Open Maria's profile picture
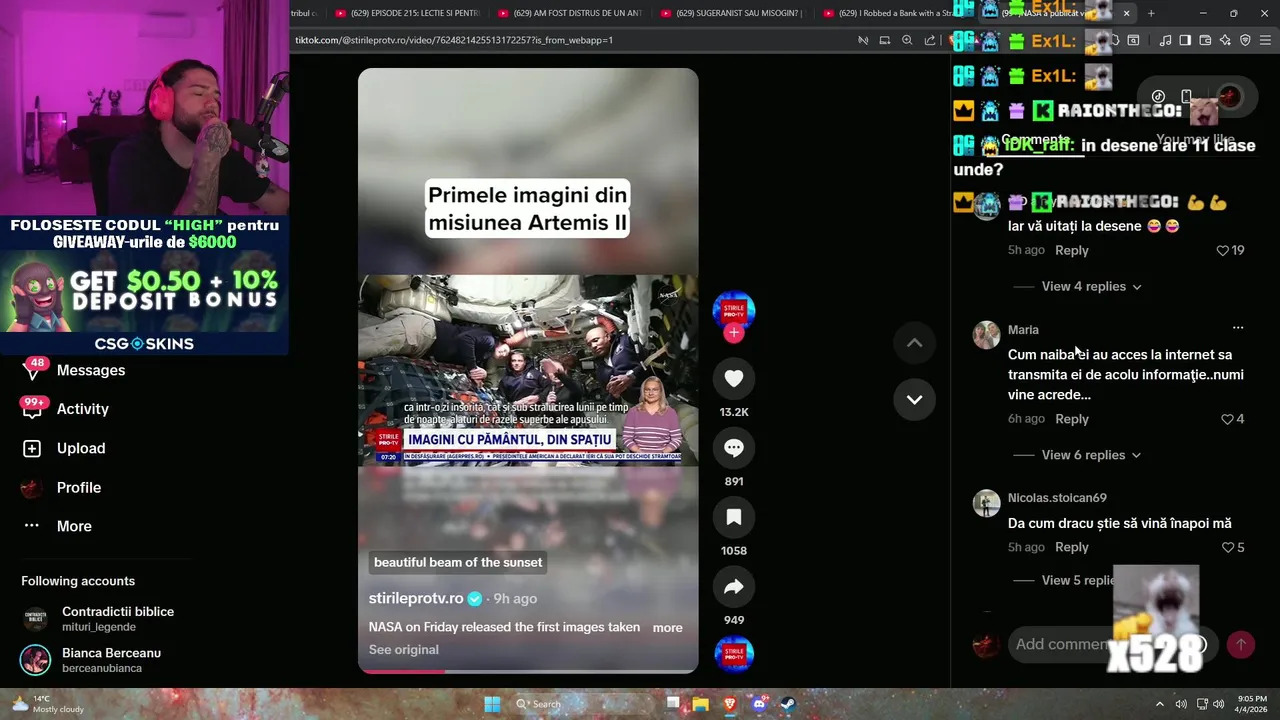 click(x=987, y=335)
